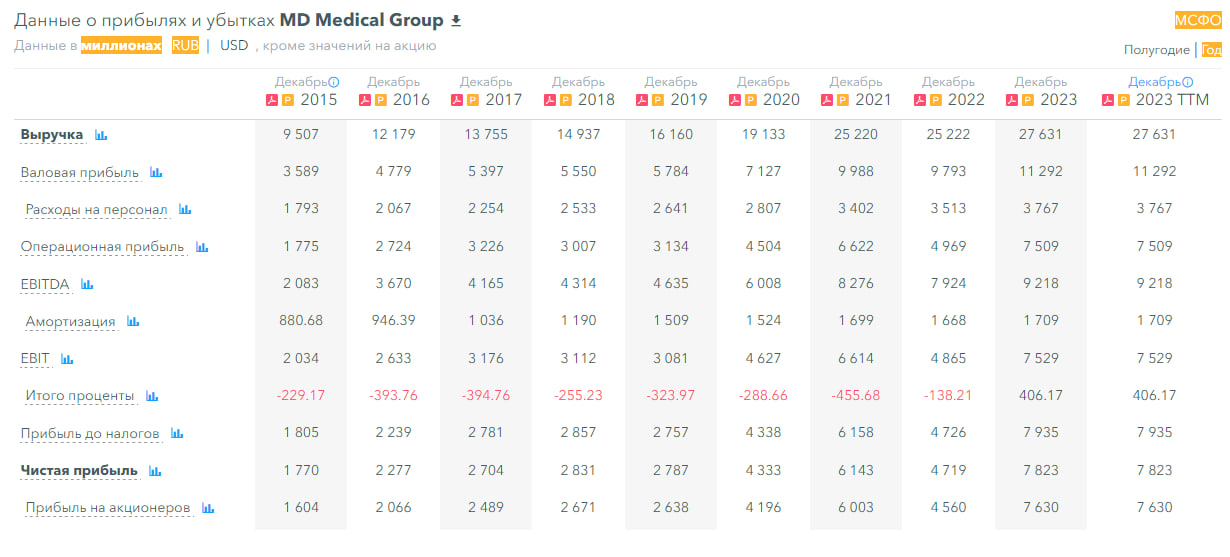
Task: Click the МСФО reporting standard label
Action: (x=1197, y=21)
